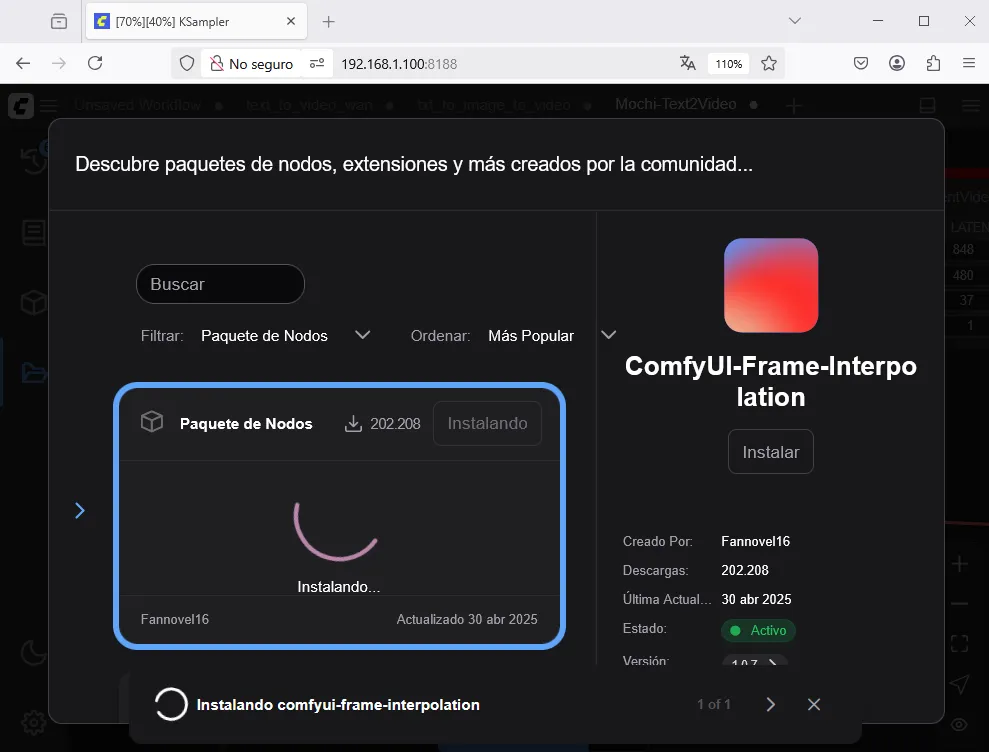The height and width of the screenshot is (752, 989).
Task: Bookmark this page with the star icon
Action: [x=768, y=63]
